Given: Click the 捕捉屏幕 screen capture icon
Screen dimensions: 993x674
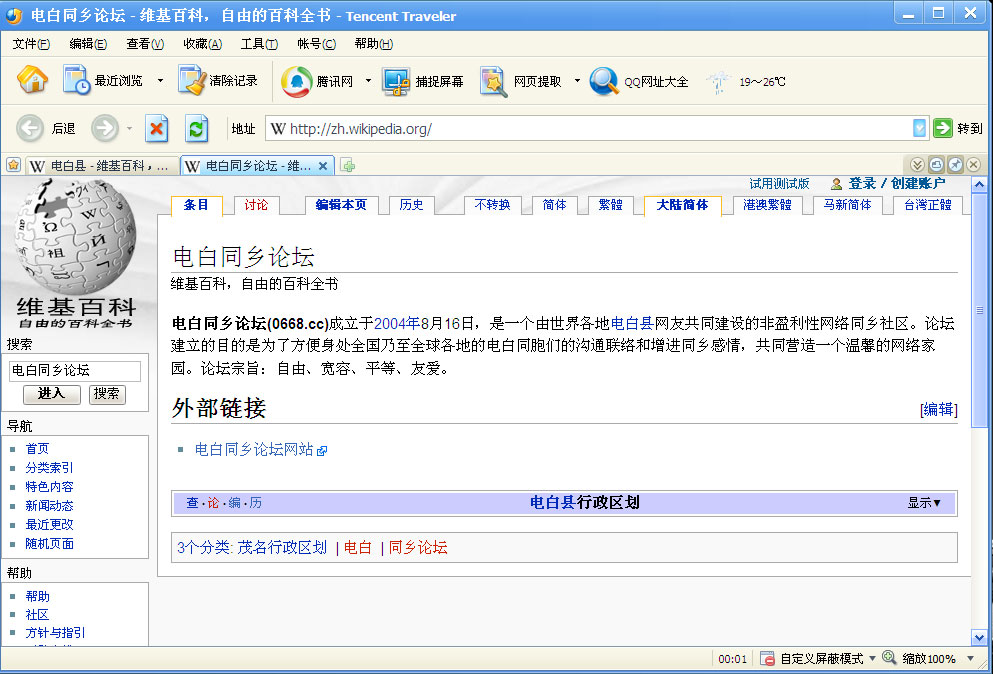Looking at the screenshot, I should coord(397,81).
